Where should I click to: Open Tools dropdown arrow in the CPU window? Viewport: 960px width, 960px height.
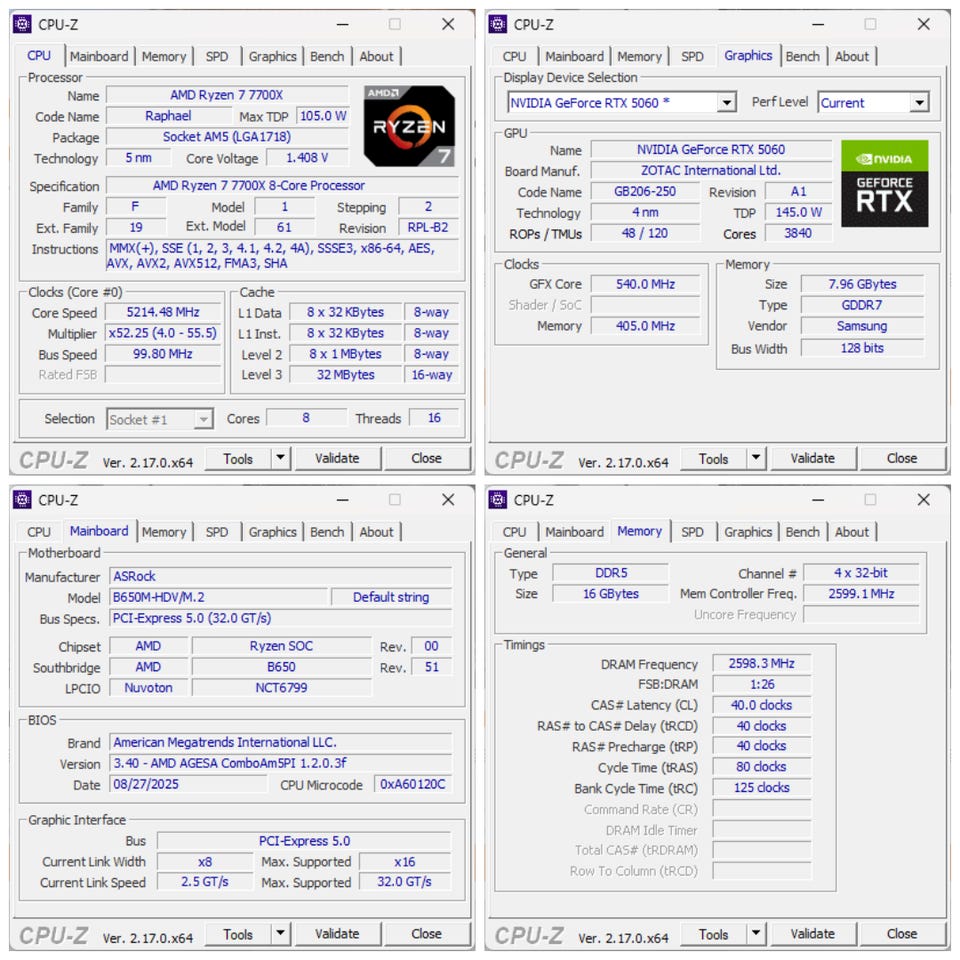280,458
